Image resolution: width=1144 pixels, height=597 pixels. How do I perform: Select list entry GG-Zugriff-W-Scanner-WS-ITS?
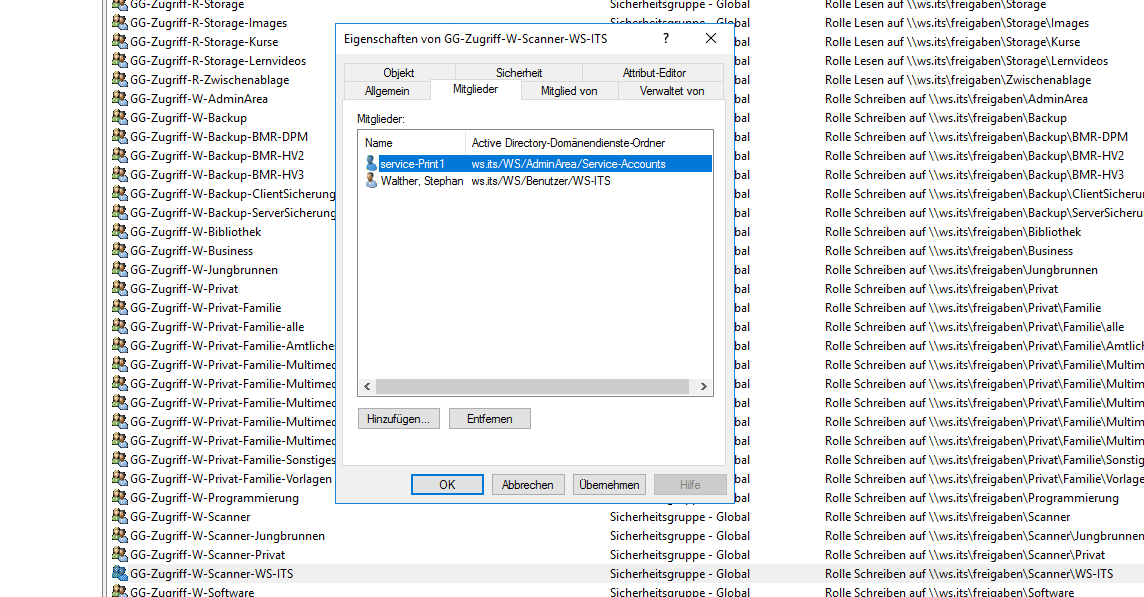(212, 573)
